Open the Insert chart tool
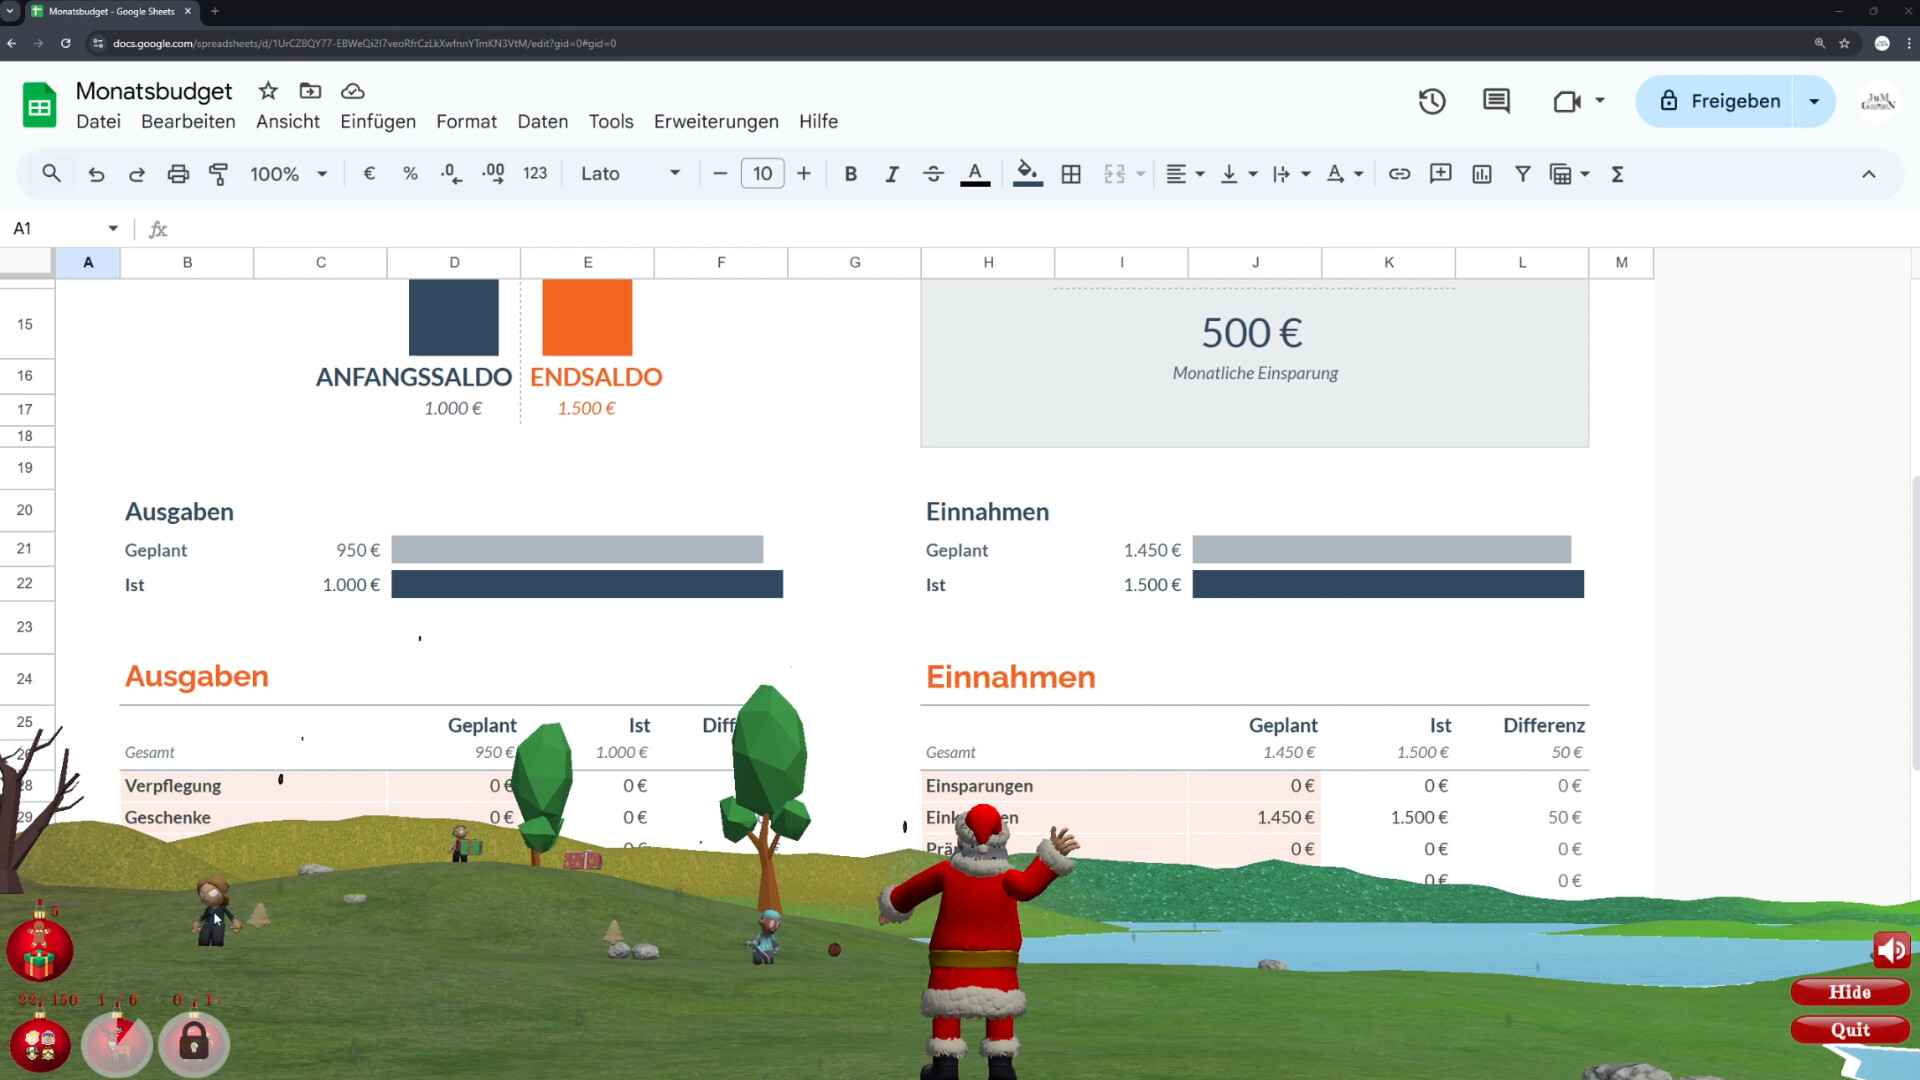1920x1080 pixels. click(1481, 173)
